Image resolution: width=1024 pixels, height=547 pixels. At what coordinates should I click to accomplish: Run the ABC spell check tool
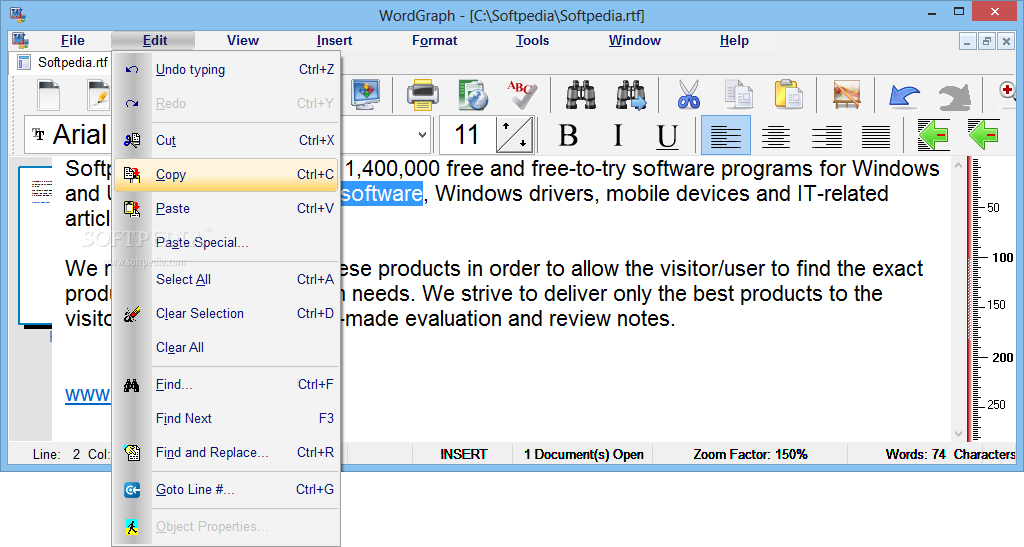(522, 95)
